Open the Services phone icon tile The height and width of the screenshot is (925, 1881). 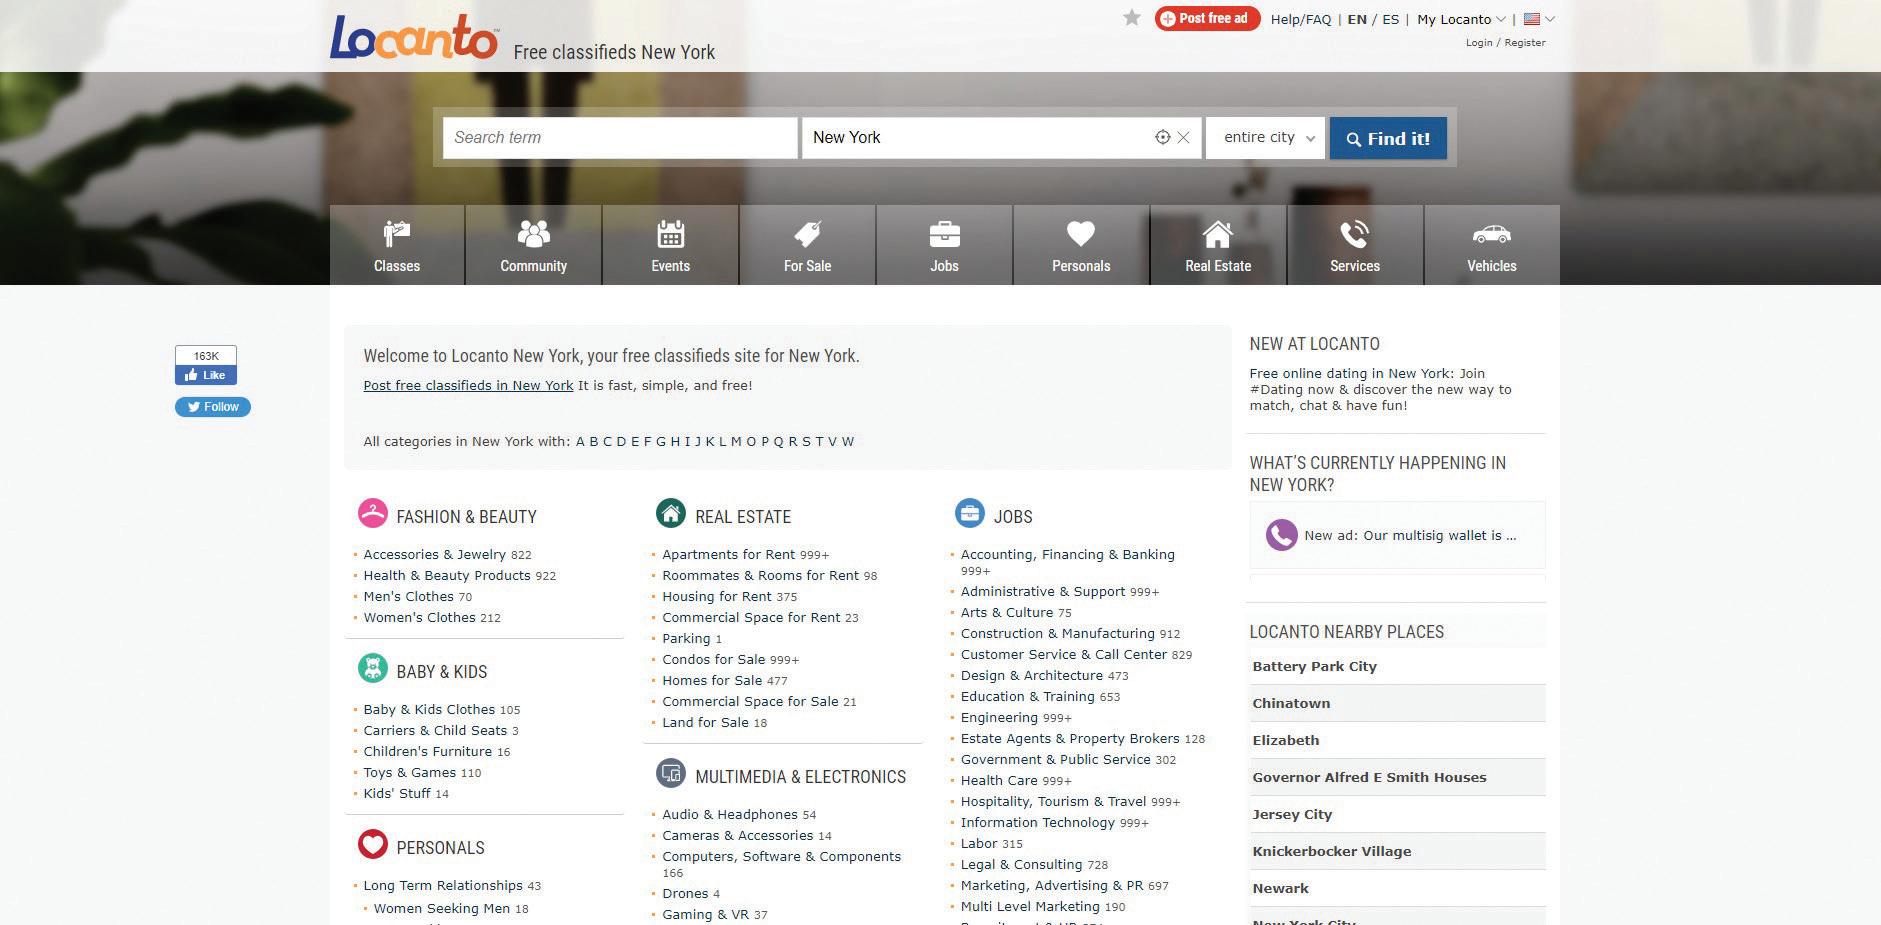[x=1355, y=245]
